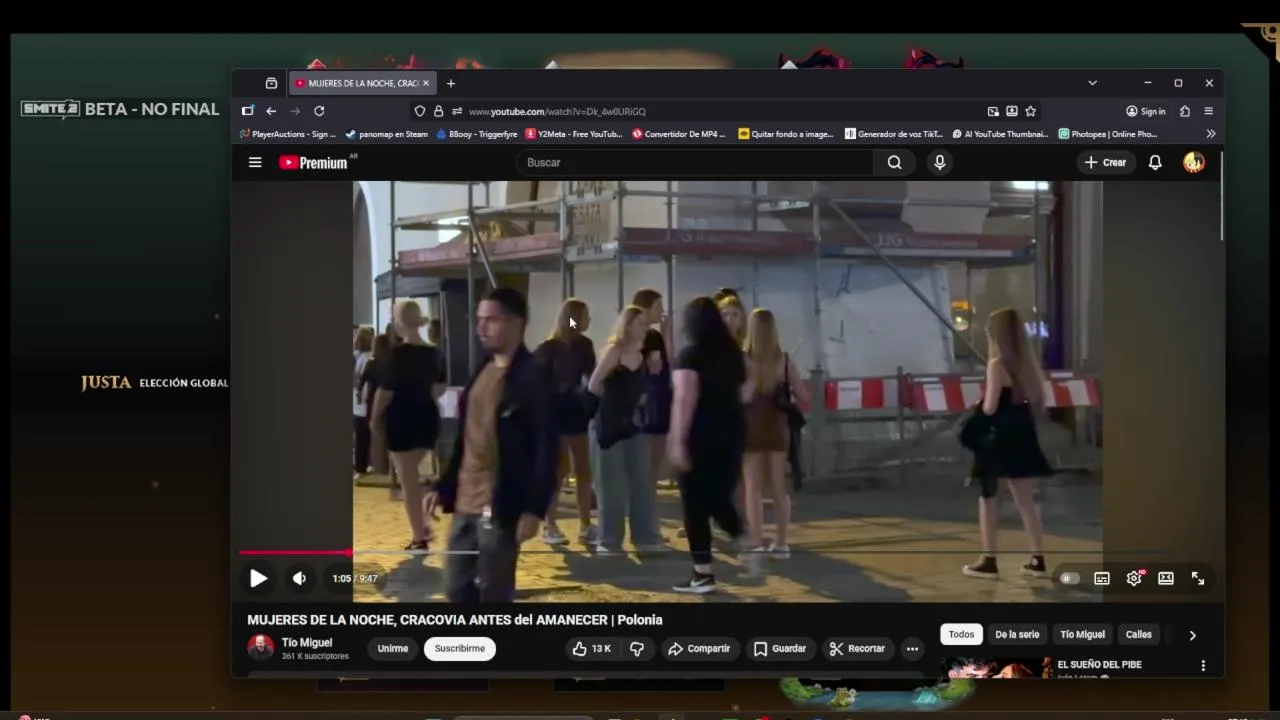1280x720 pixels.
Task: Start voice search with microphone
Action: 939,162
